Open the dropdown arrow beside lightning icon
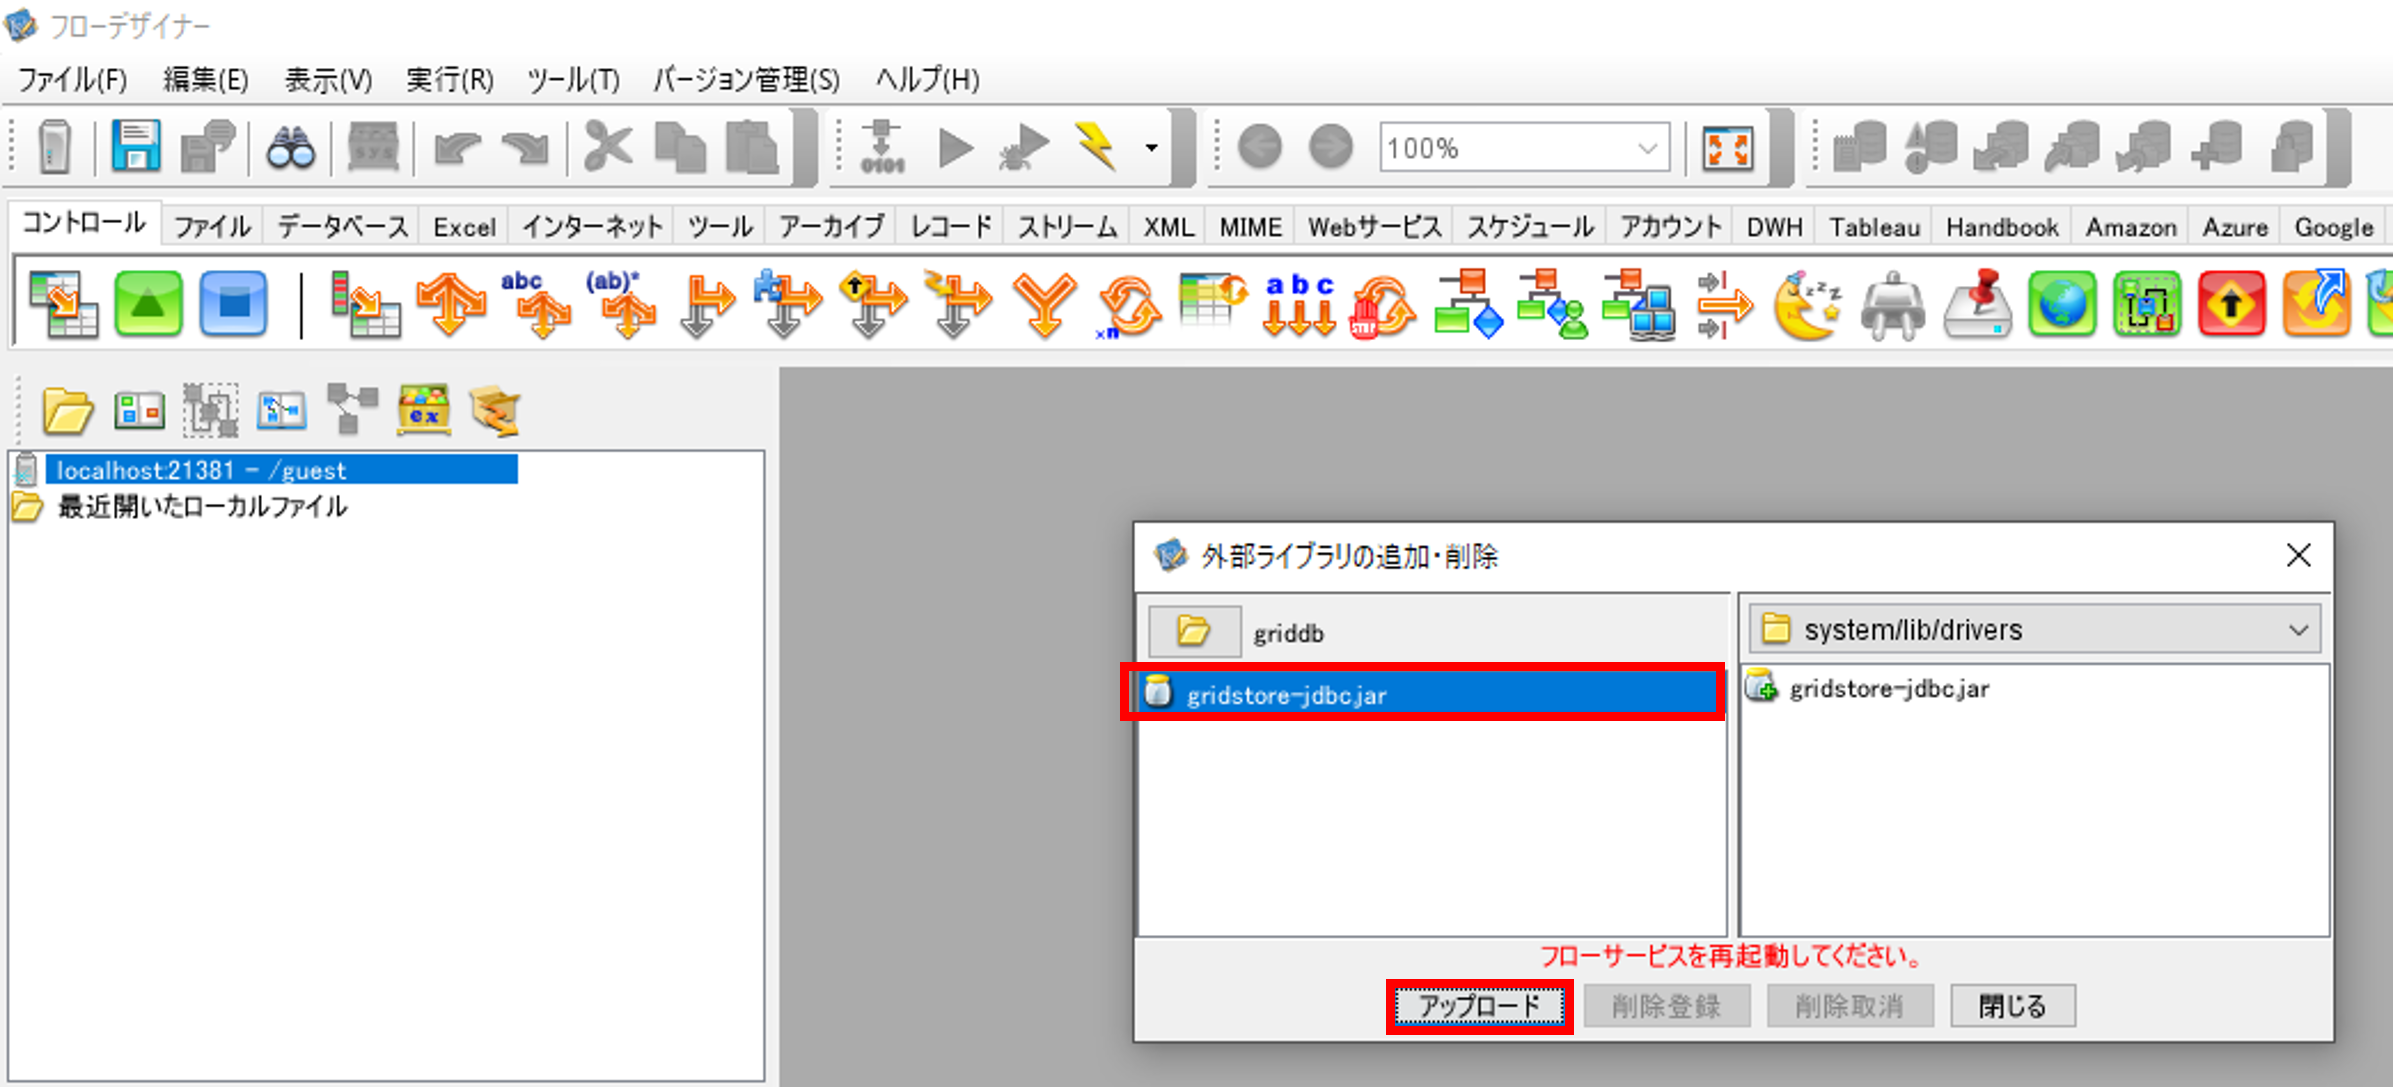The height and width of the screenshot is (1087, 2393). click(x=1152, y=148)
